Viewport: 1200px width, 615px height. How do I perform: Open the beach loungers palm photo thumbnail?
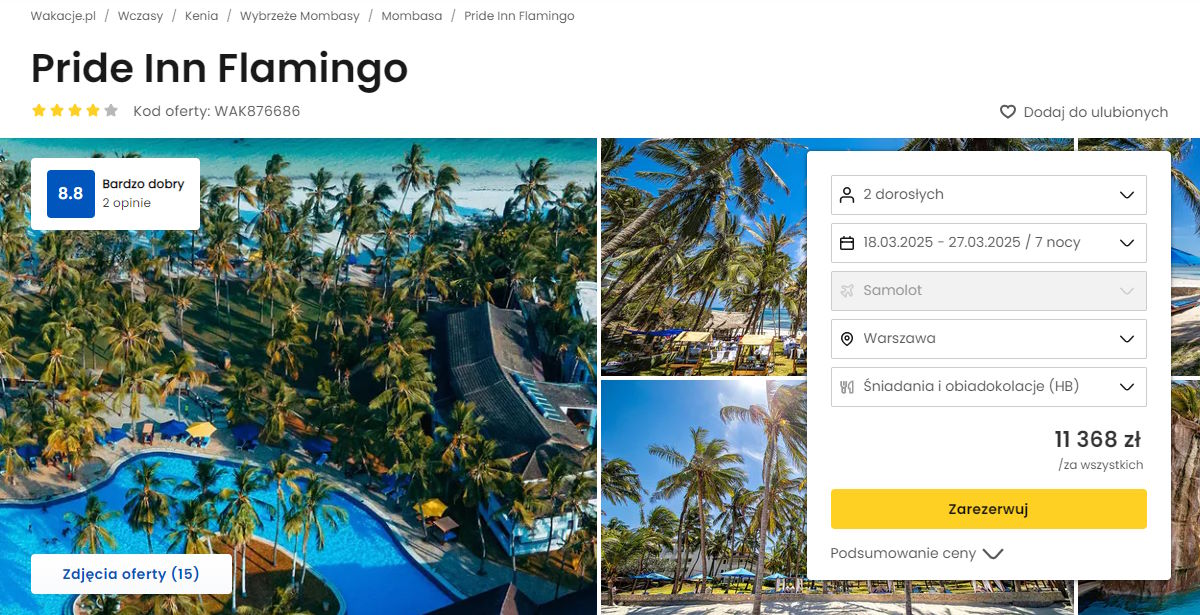pyautogui.click(x=702, y=256)
